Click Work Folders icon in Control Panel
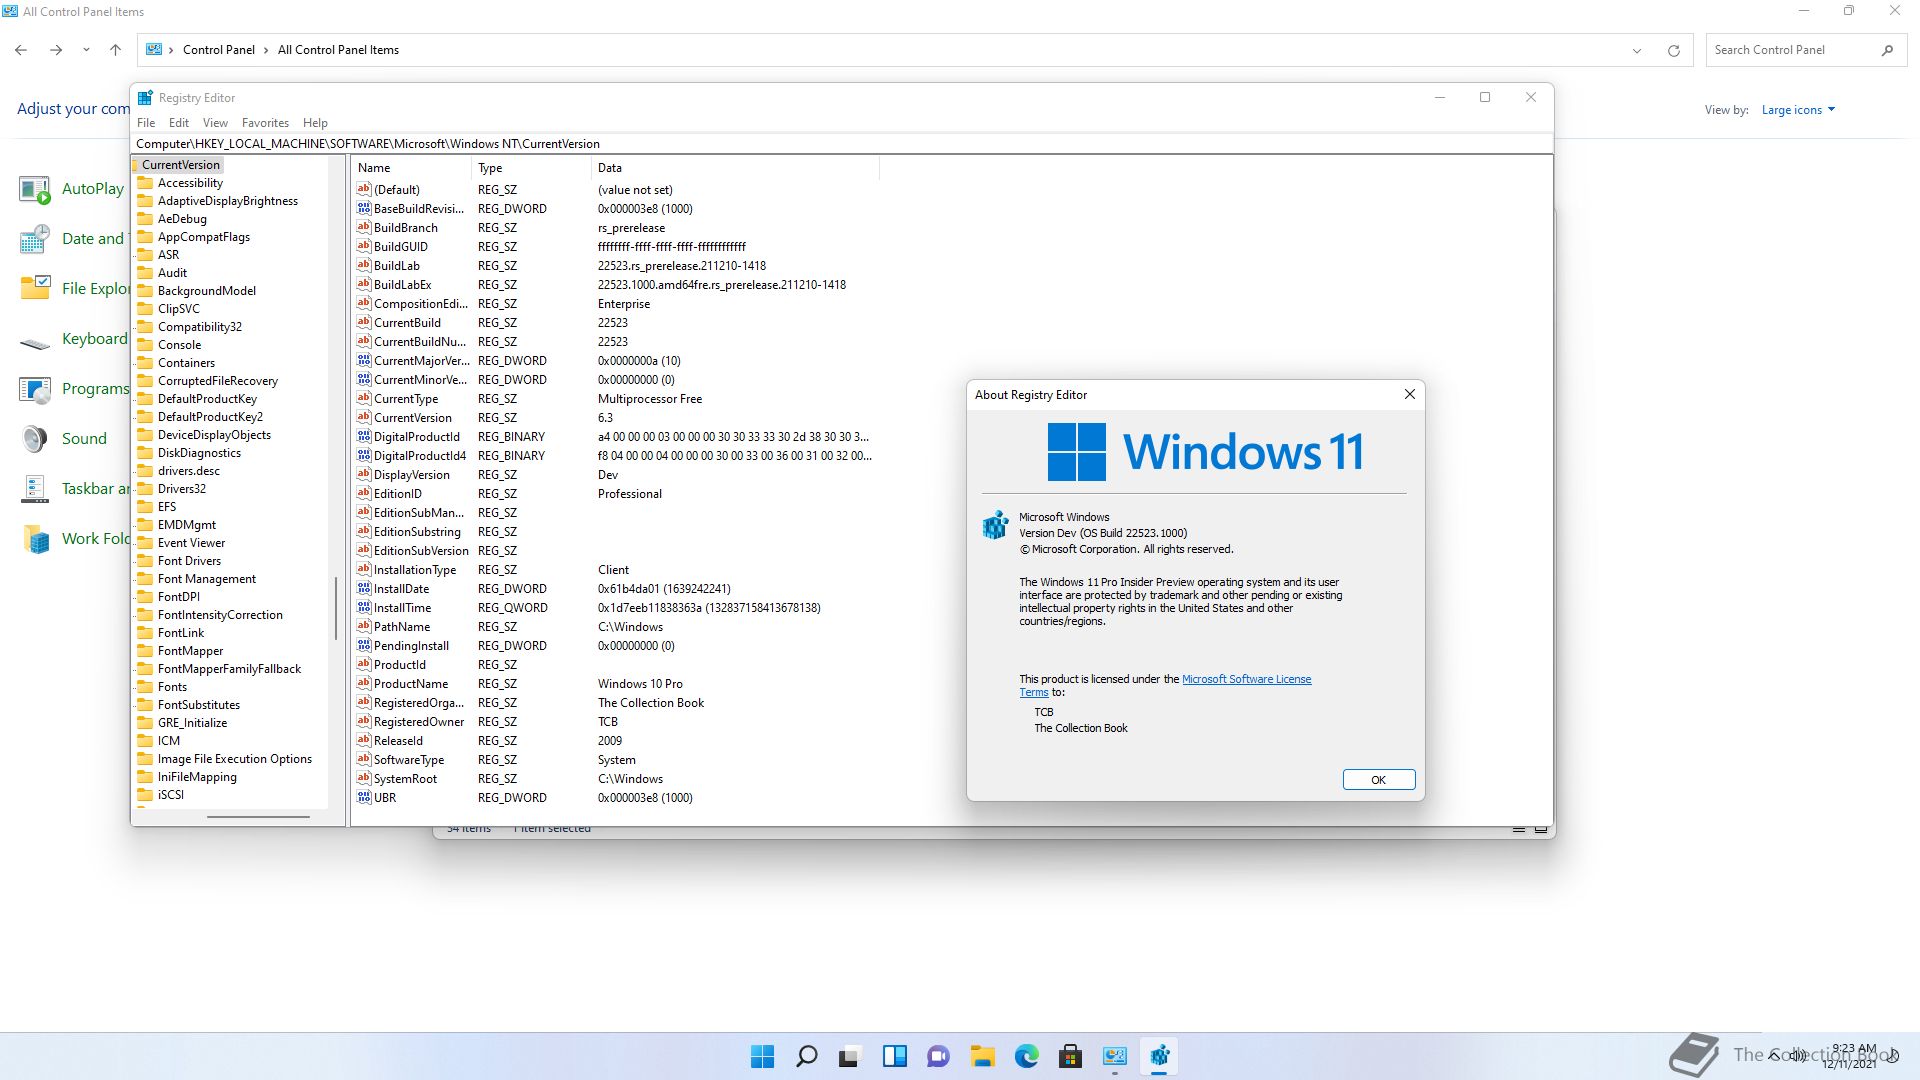This screenshot has height=1080, width=1920. pos(35,539)
